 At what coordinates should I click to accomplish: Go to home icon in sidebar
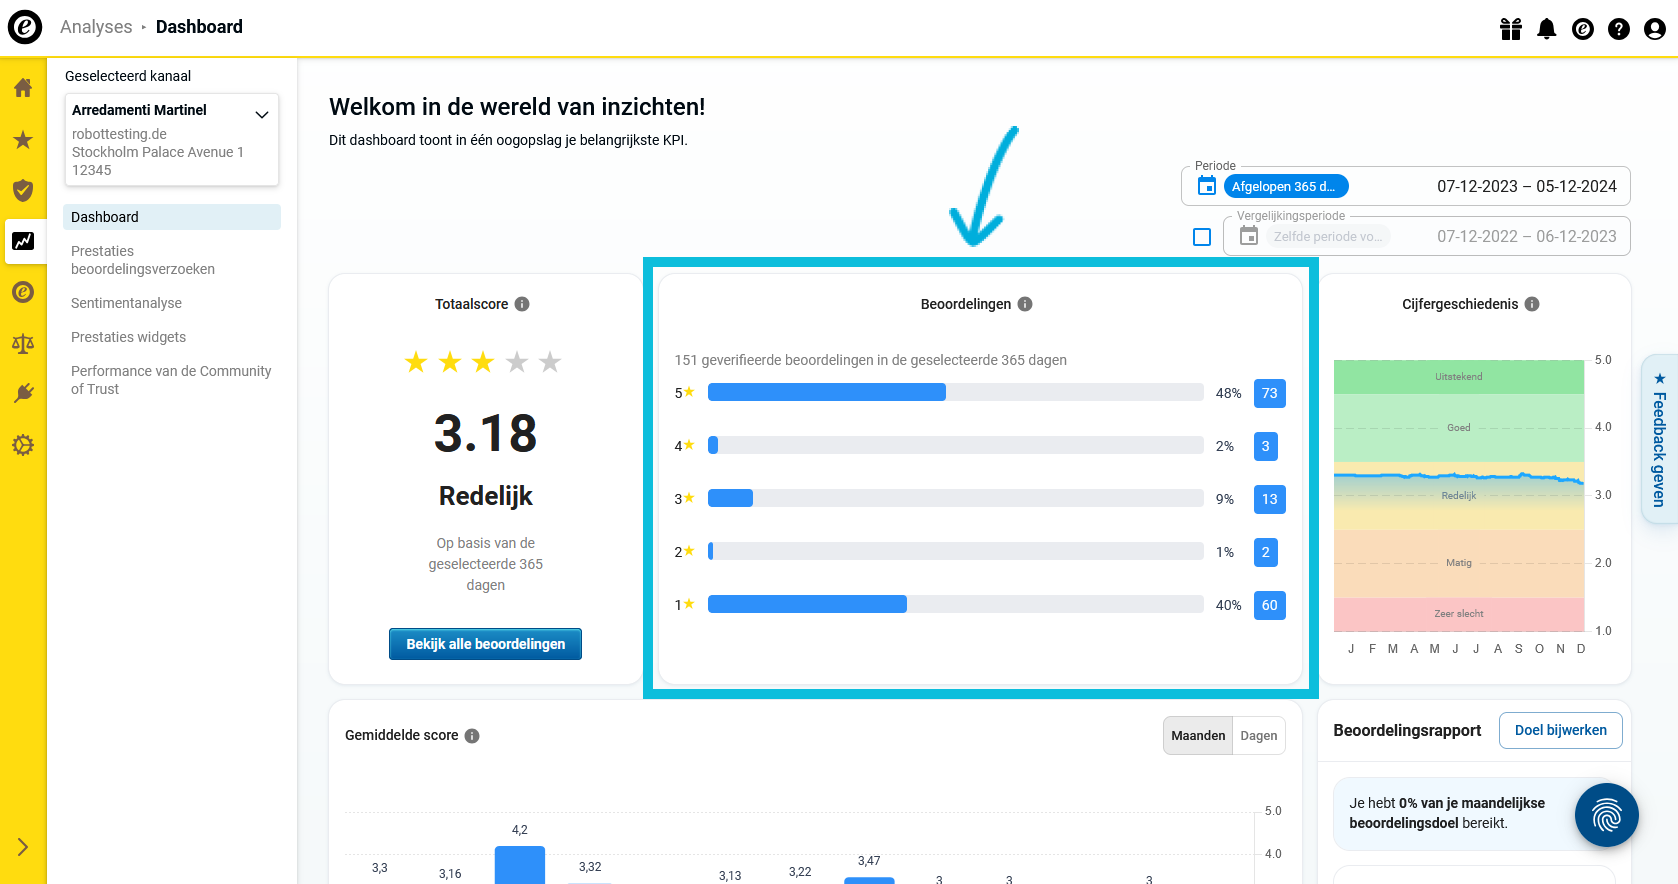pyautogui.click(x=23, y=88)
